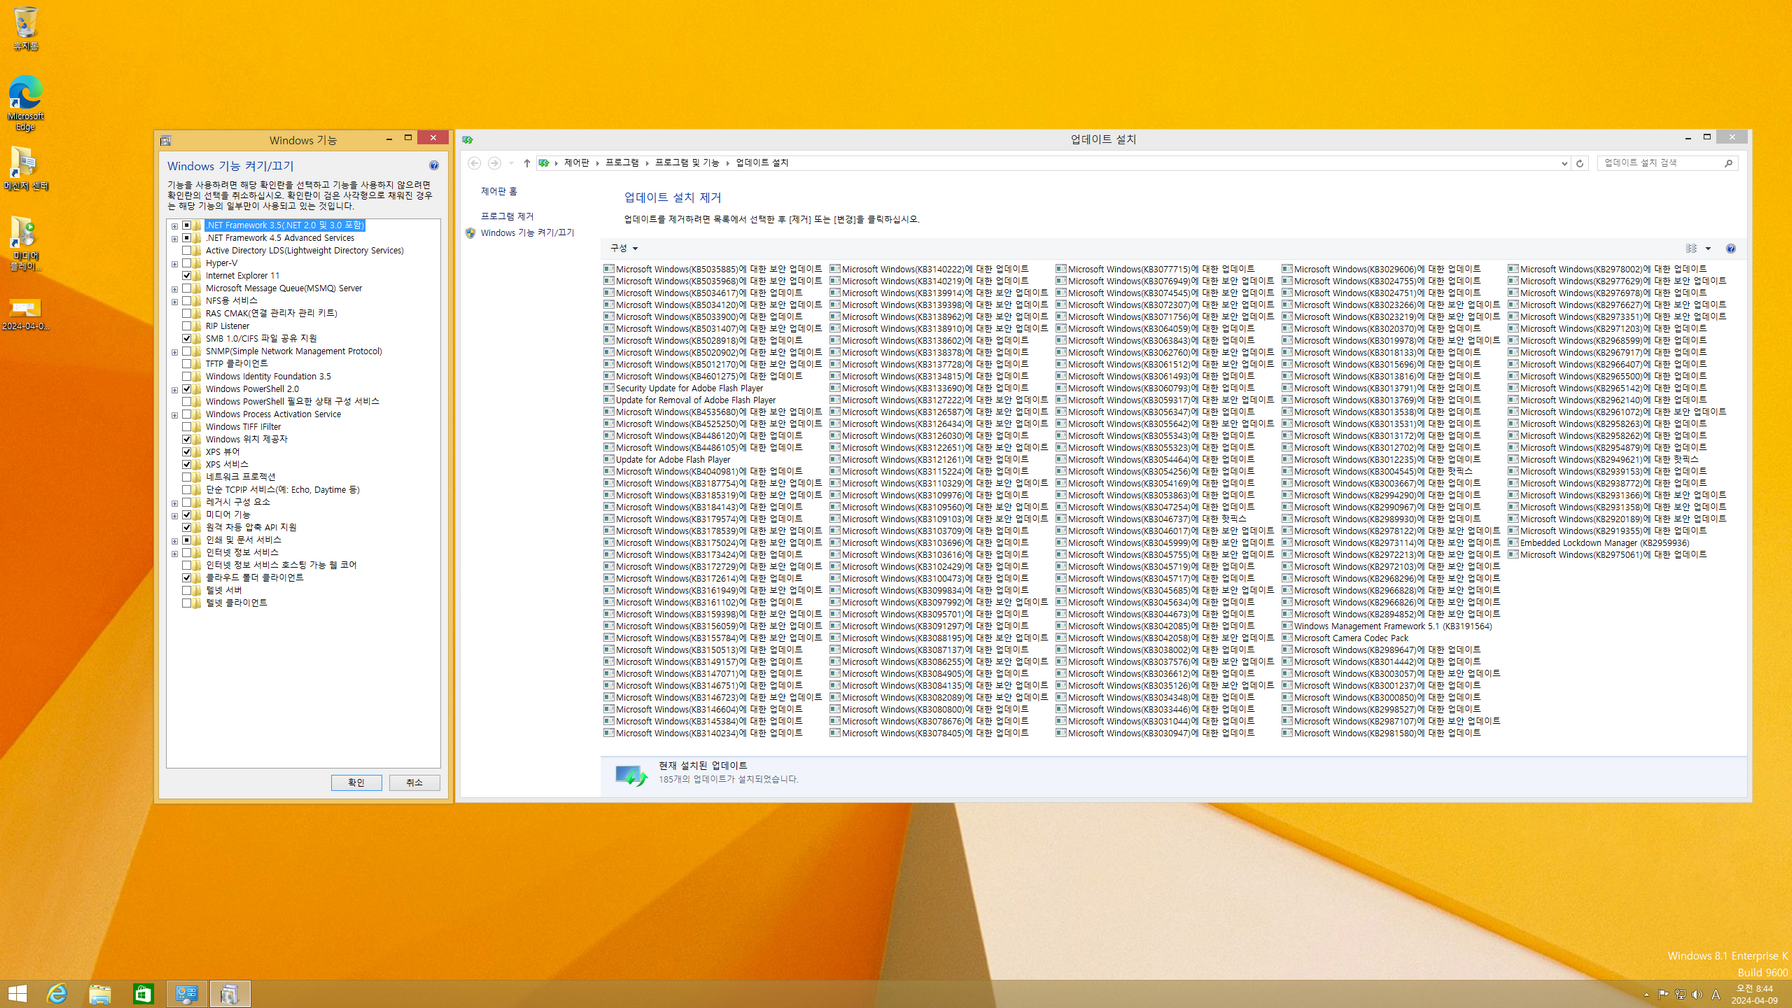Click the network icon in the system tray
1792x1008 pixels.
(x=1680, y=995)
